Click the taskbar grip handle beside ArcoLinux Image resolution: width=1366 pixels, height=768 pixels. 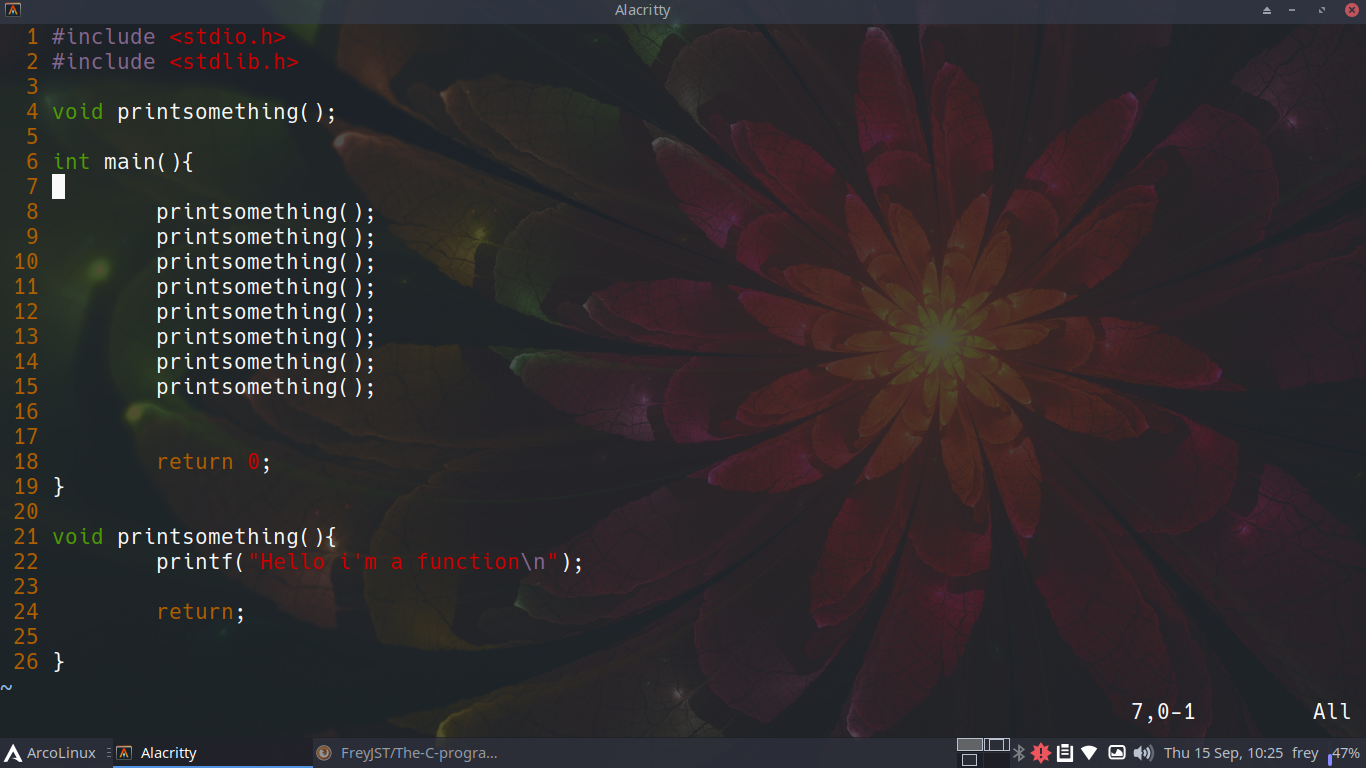click(x=108, y=753)
